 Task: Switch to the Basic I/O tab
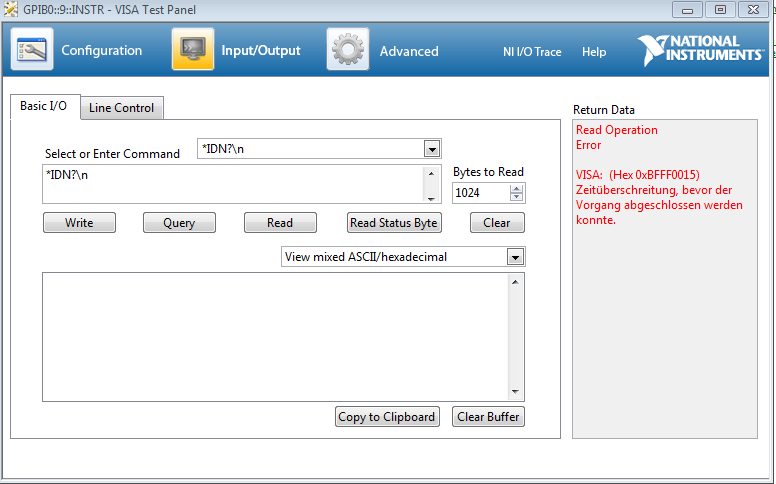pos(45,106)
